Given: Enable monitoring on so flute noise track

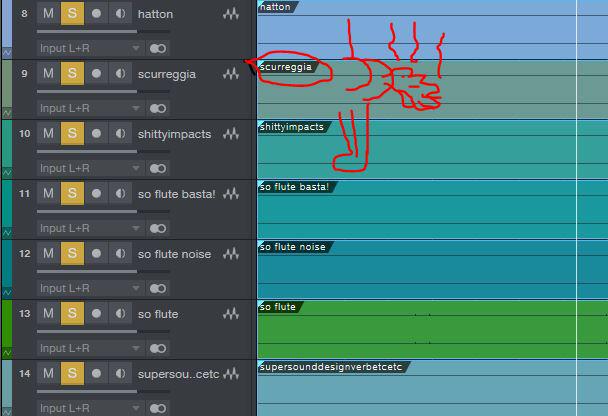Looking at the screenshot, I should (120, 254).
